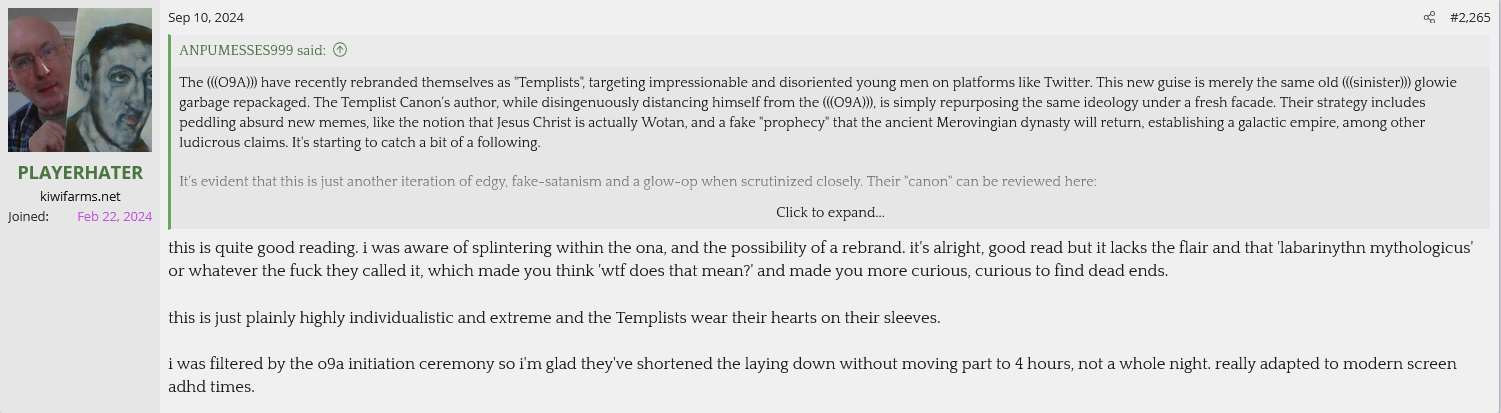Click the share icon beside post number
This screenshot has width=1501, height=413.
click(x=1429, y=18)
